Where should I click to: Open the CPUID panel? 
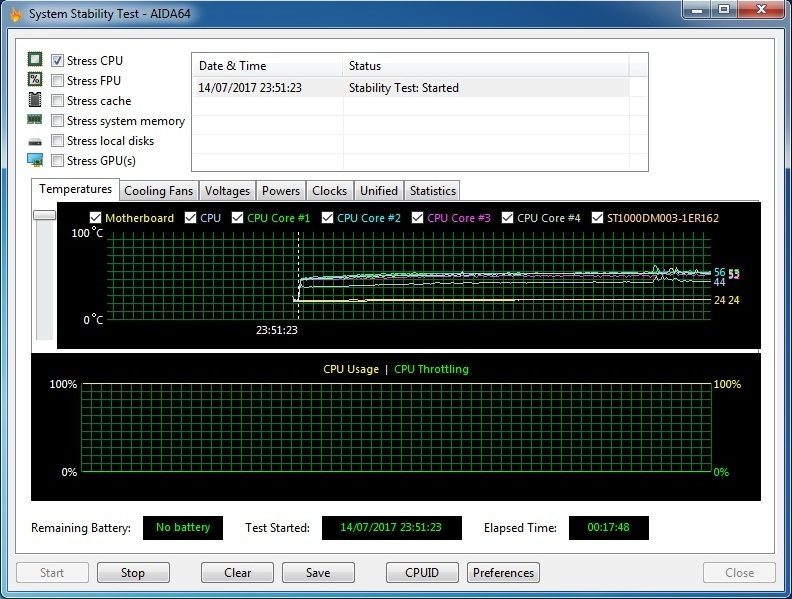(x=422, y=573)
